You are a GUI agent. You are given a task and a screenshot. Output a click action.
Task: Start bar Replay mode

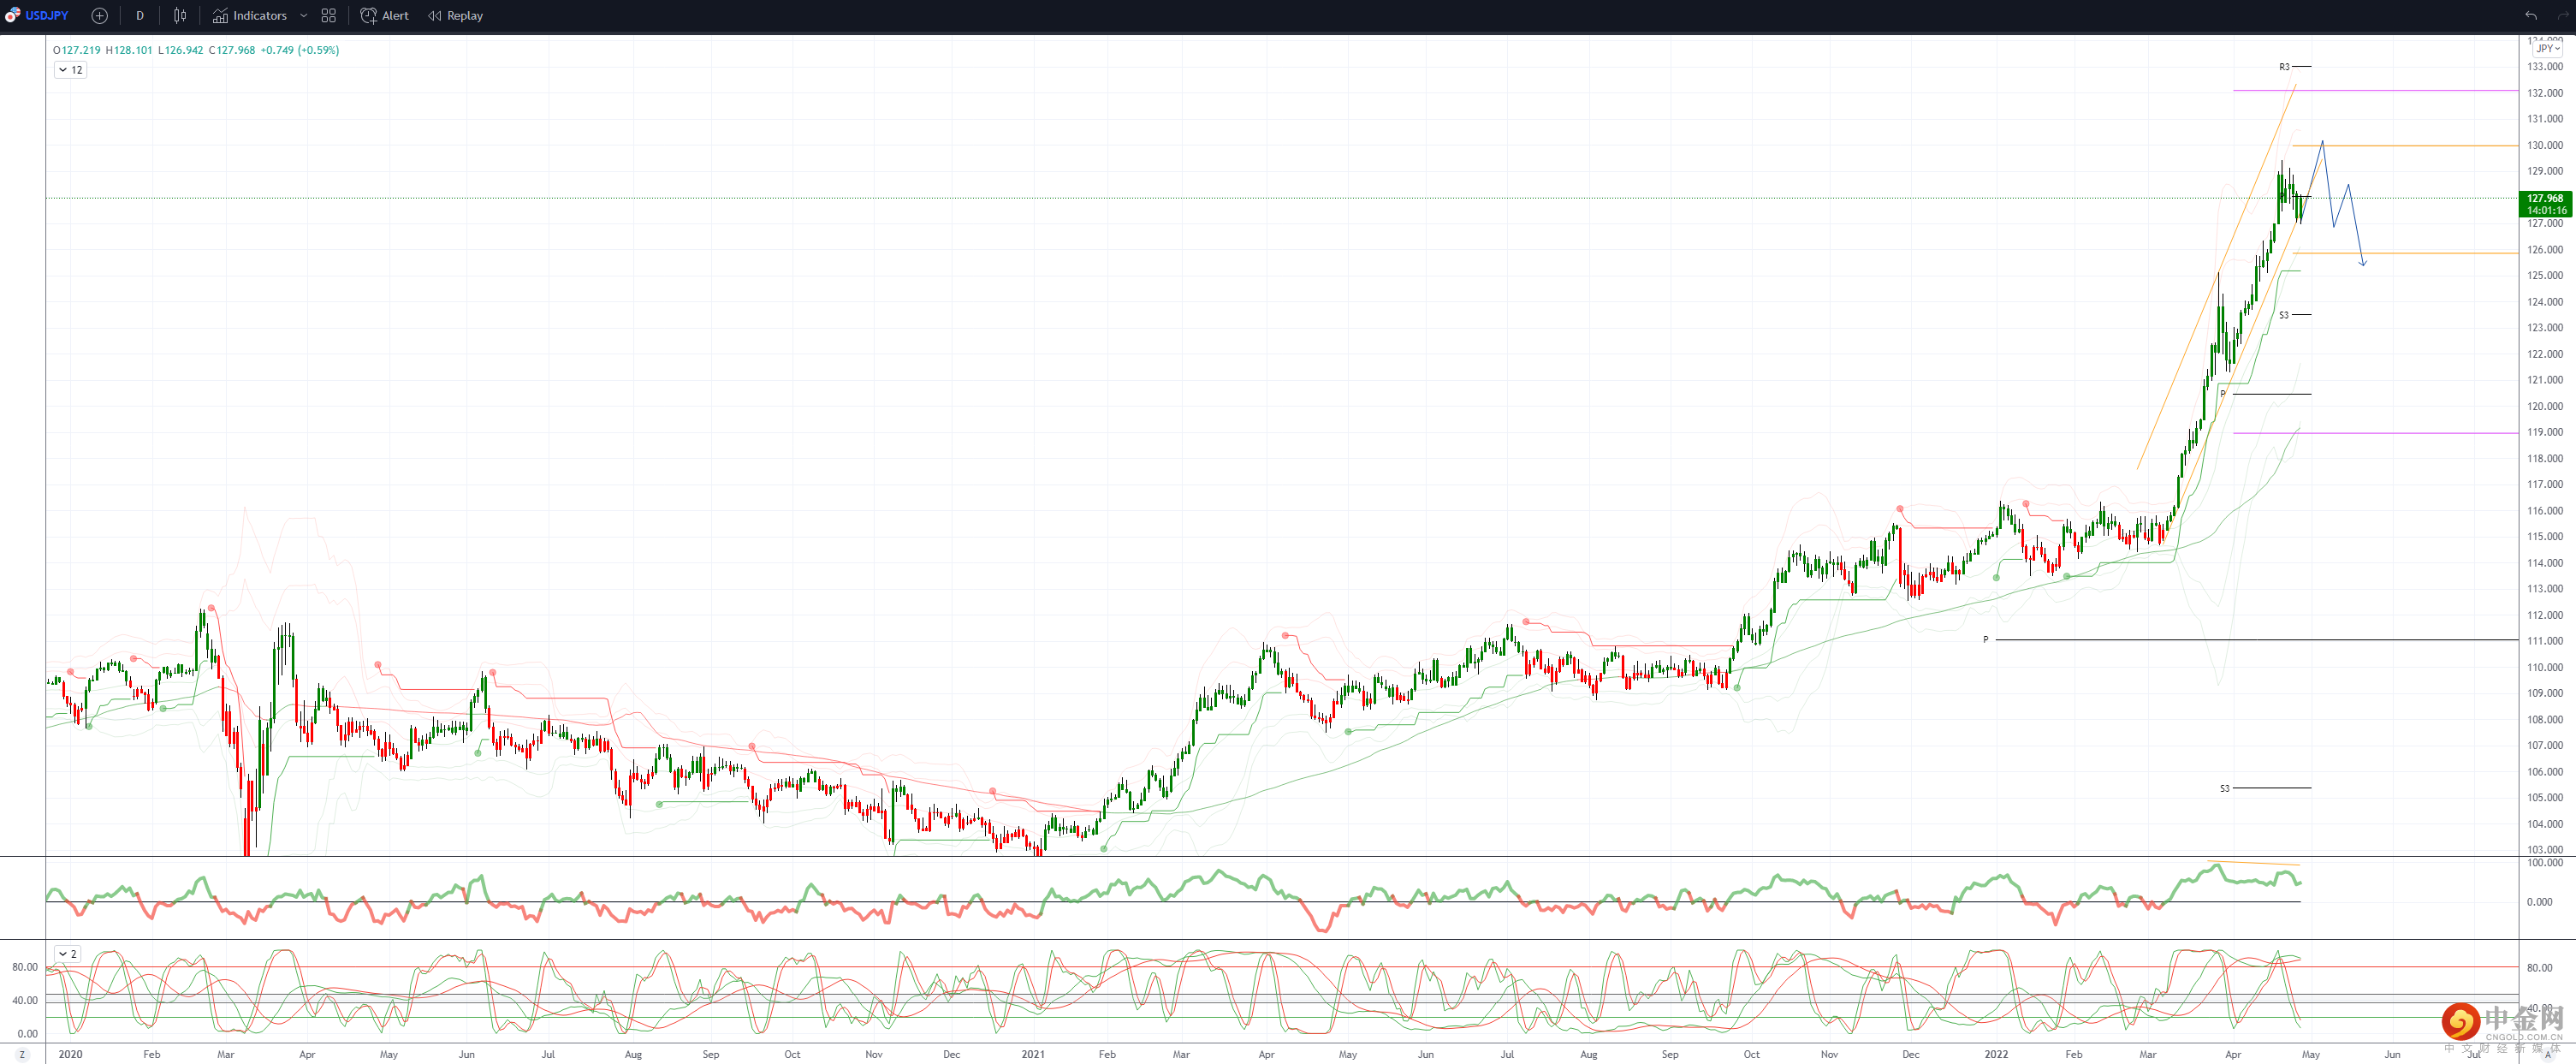pos(455,15)
